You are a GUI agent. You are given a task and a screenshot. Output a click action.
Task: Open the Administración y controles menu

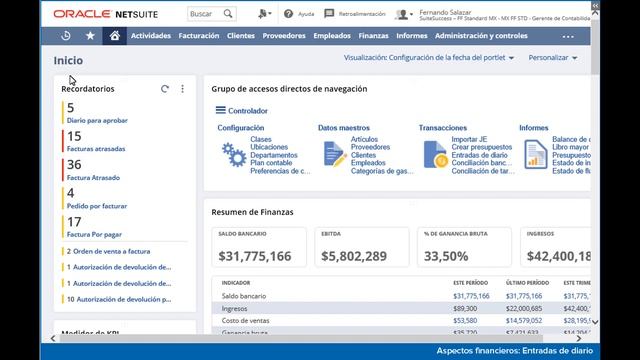click(481, 36)
